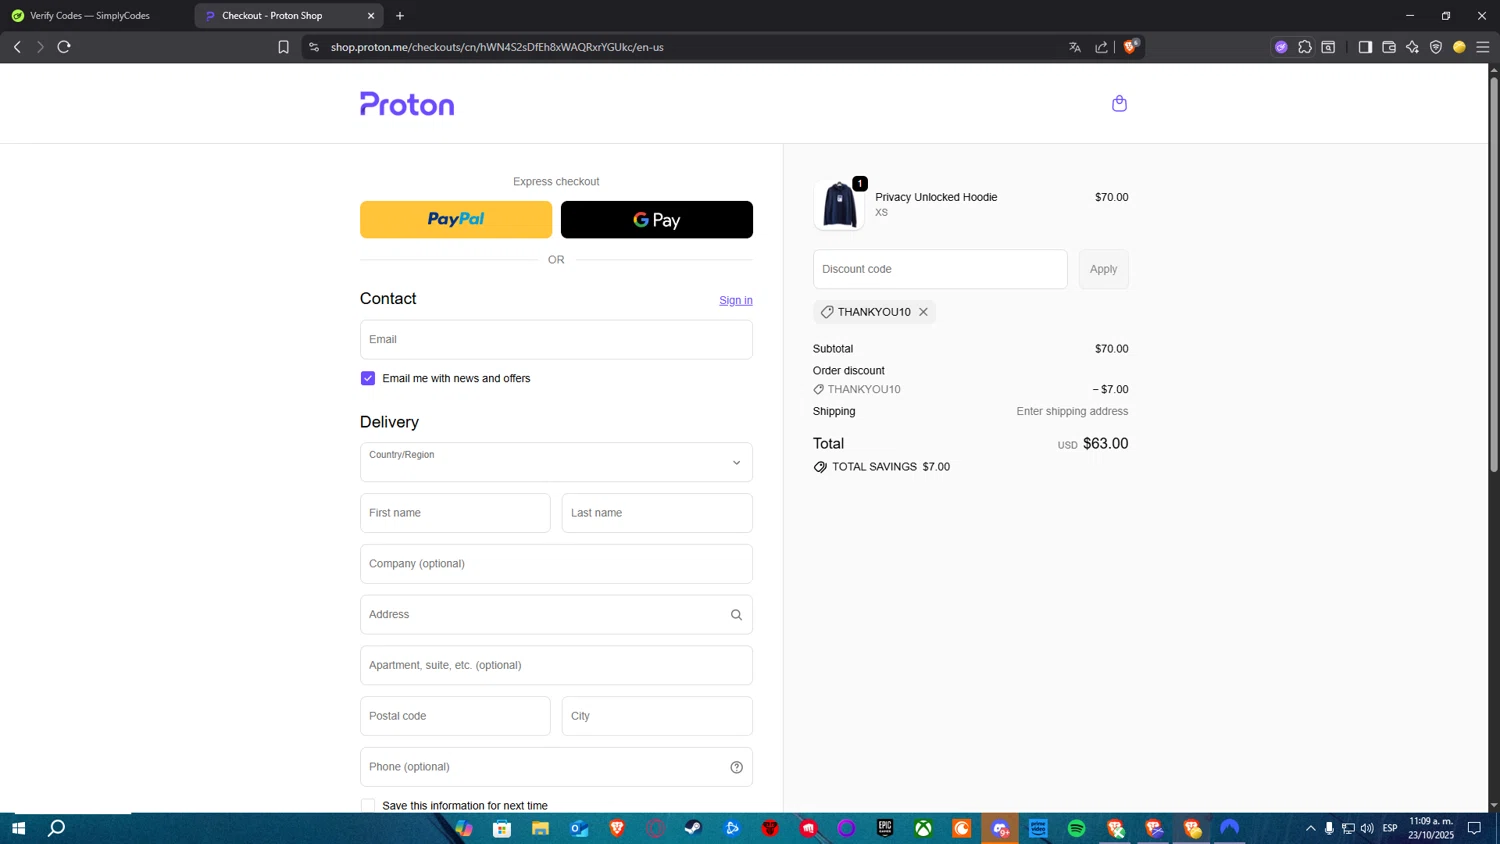Open Steam from the taskbar
This screenshot has height=844, width=1500.
pyautogui.click(x=693, y=828)
